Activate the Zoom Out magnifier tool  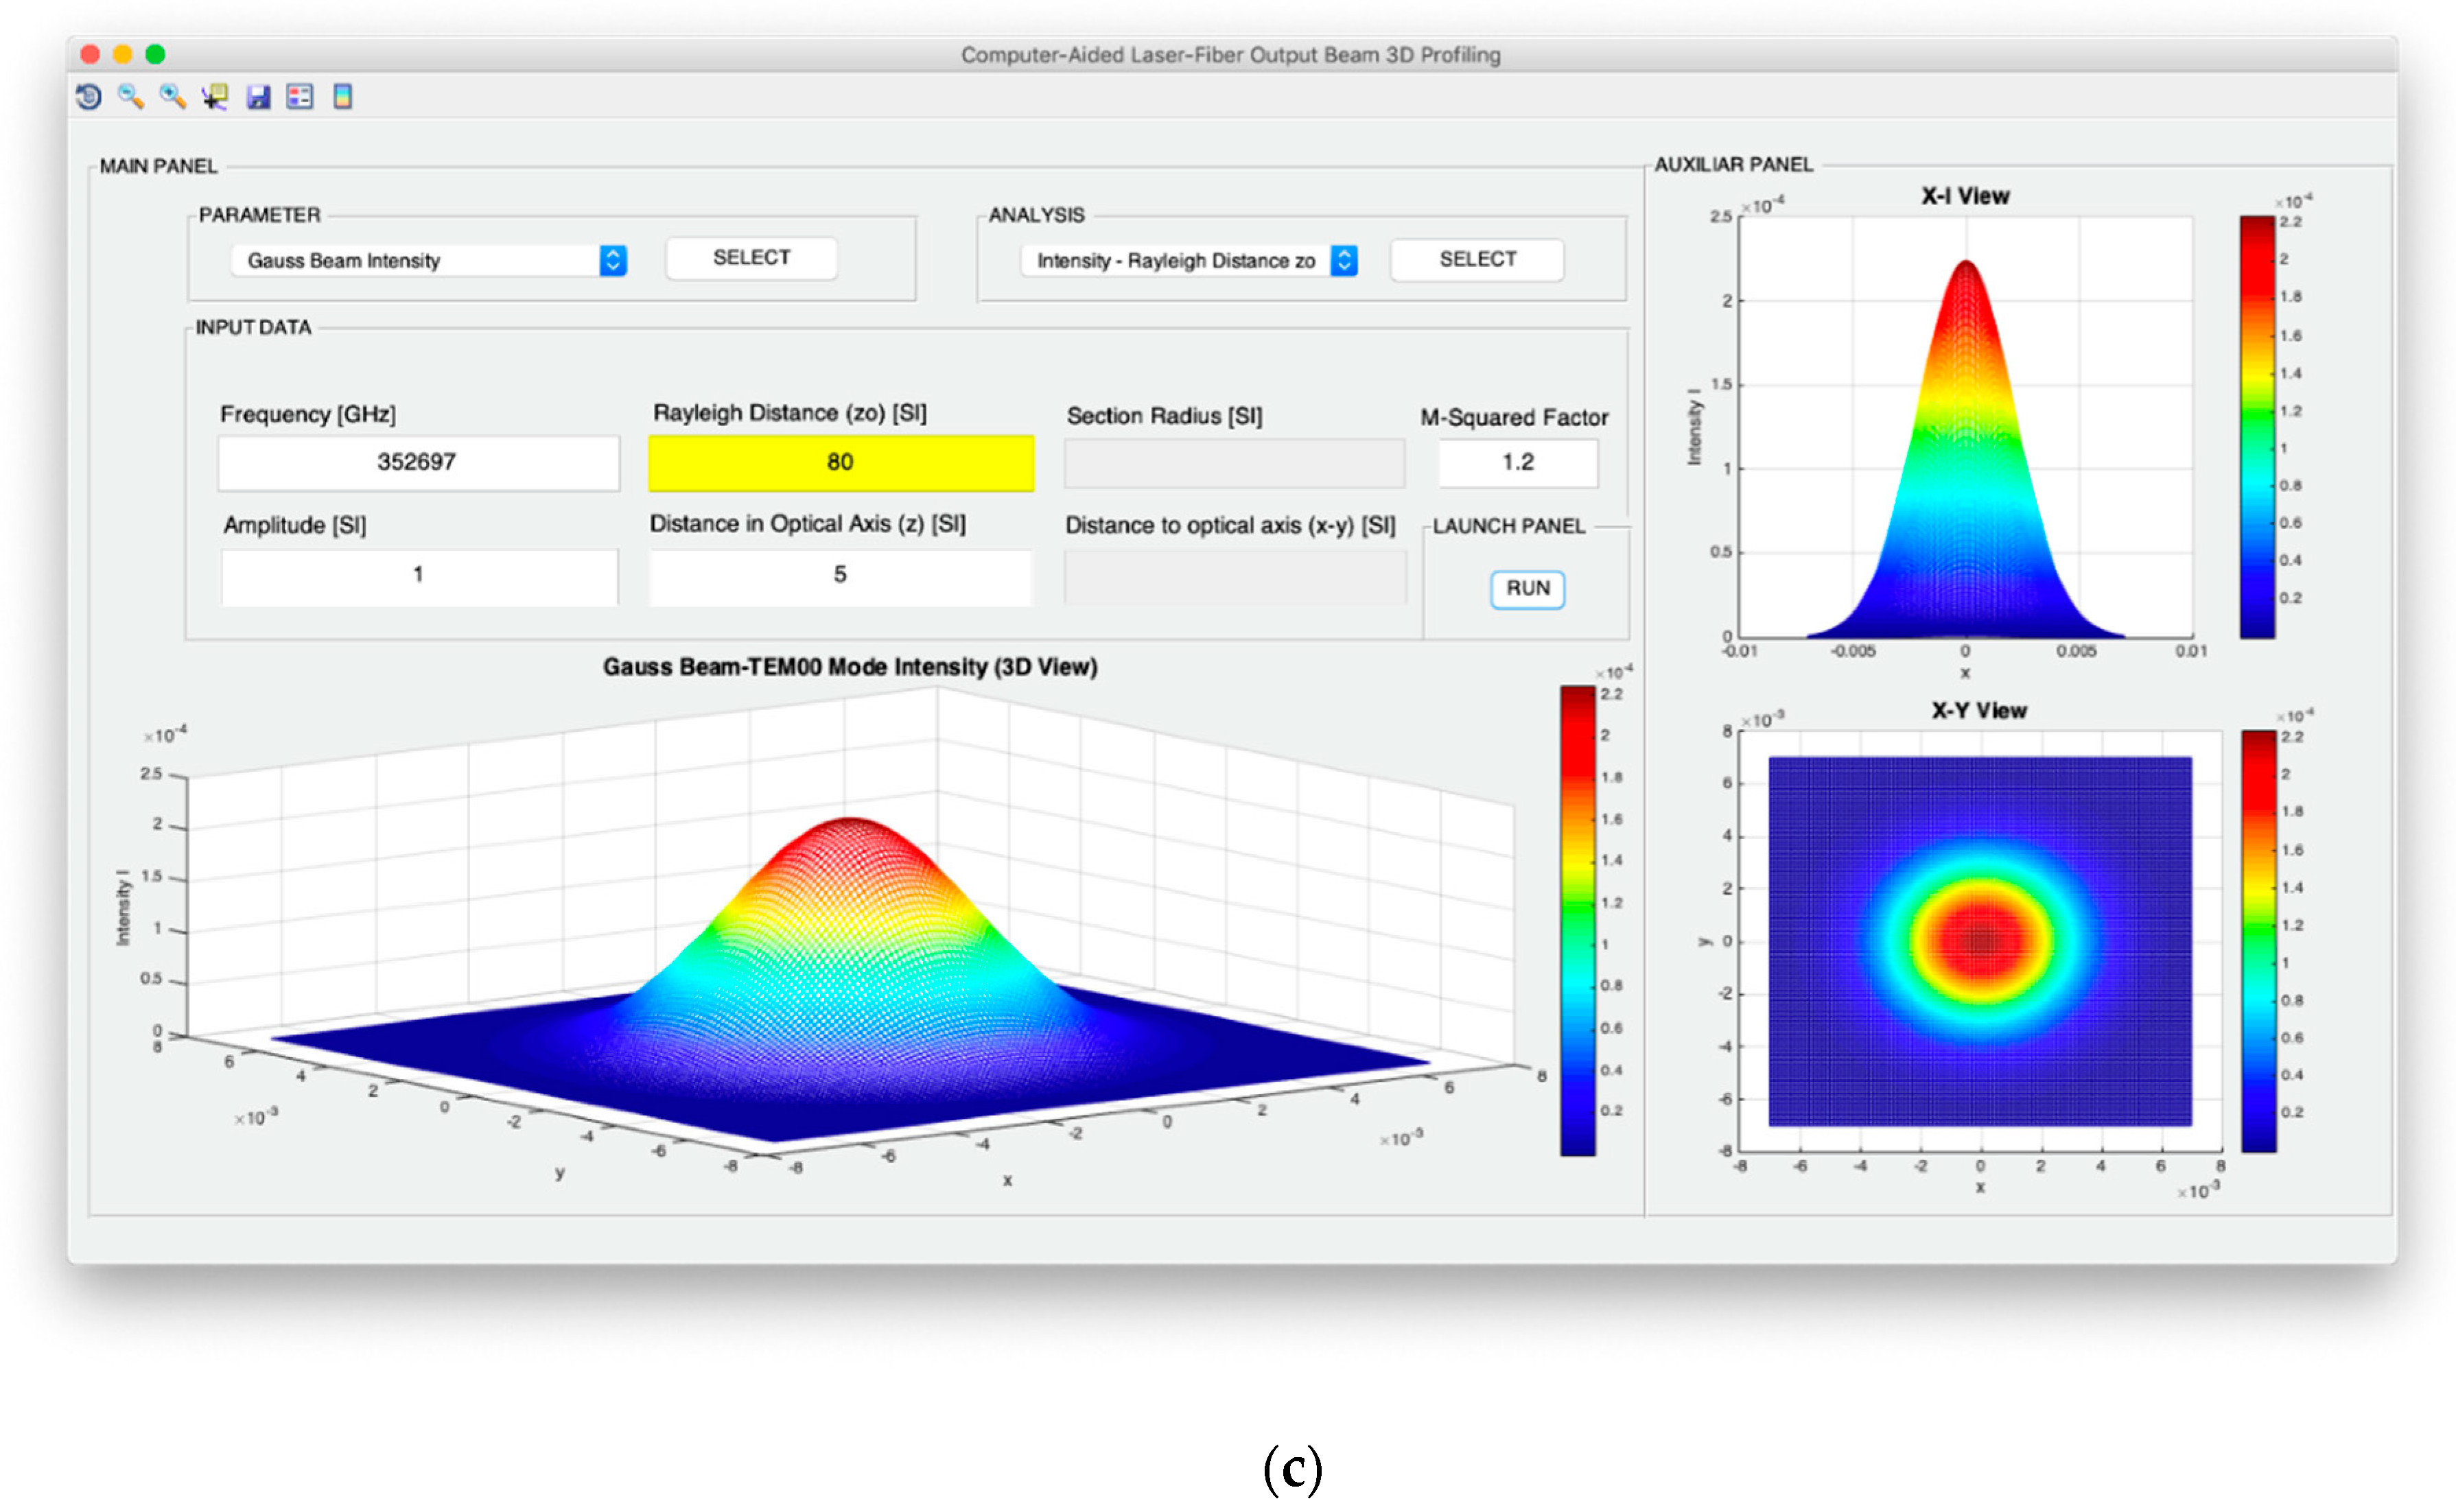130,96
